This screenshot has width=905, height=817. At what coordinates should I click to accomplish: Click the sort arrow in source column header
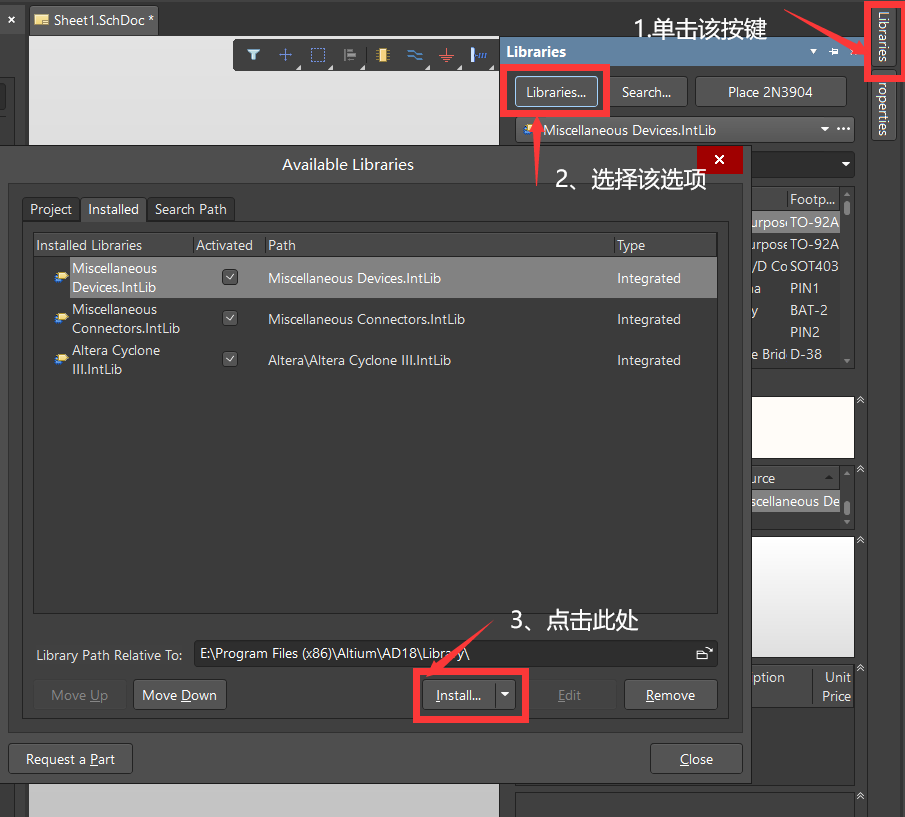829,477
